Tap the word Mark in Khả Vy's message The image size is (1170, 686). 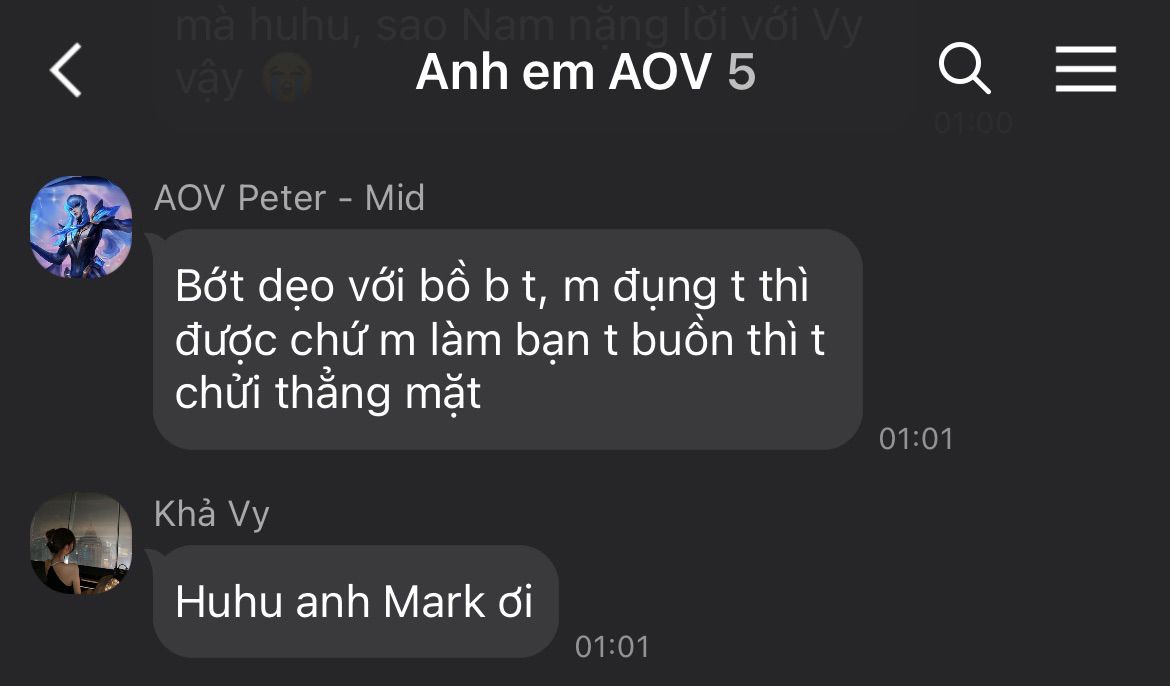[434, 602]
